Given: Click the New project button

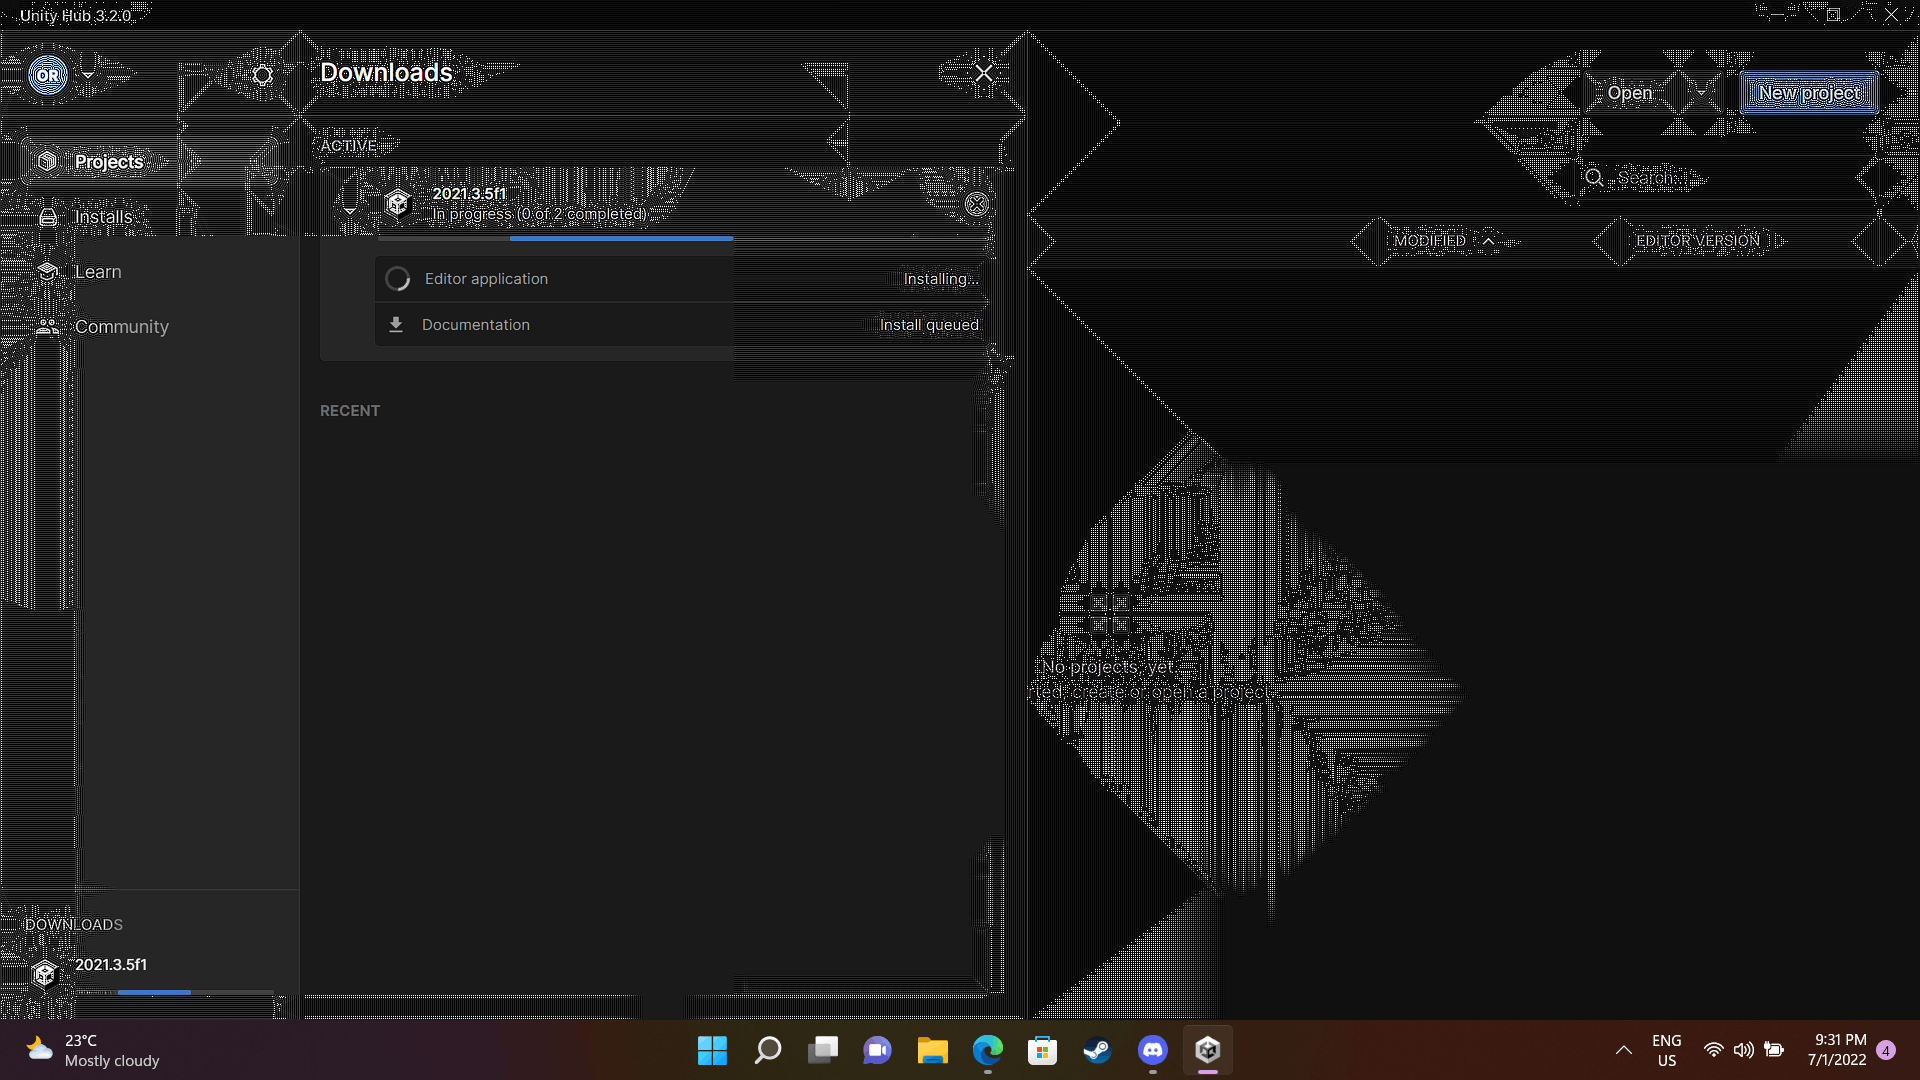Looking at the screenshot, I should pos(1808,93).
